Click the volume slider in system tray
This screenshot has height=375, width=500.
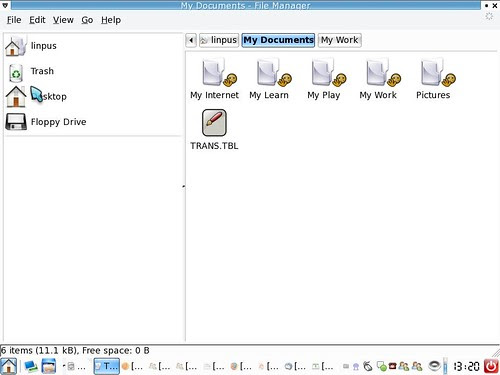(445, 366)
